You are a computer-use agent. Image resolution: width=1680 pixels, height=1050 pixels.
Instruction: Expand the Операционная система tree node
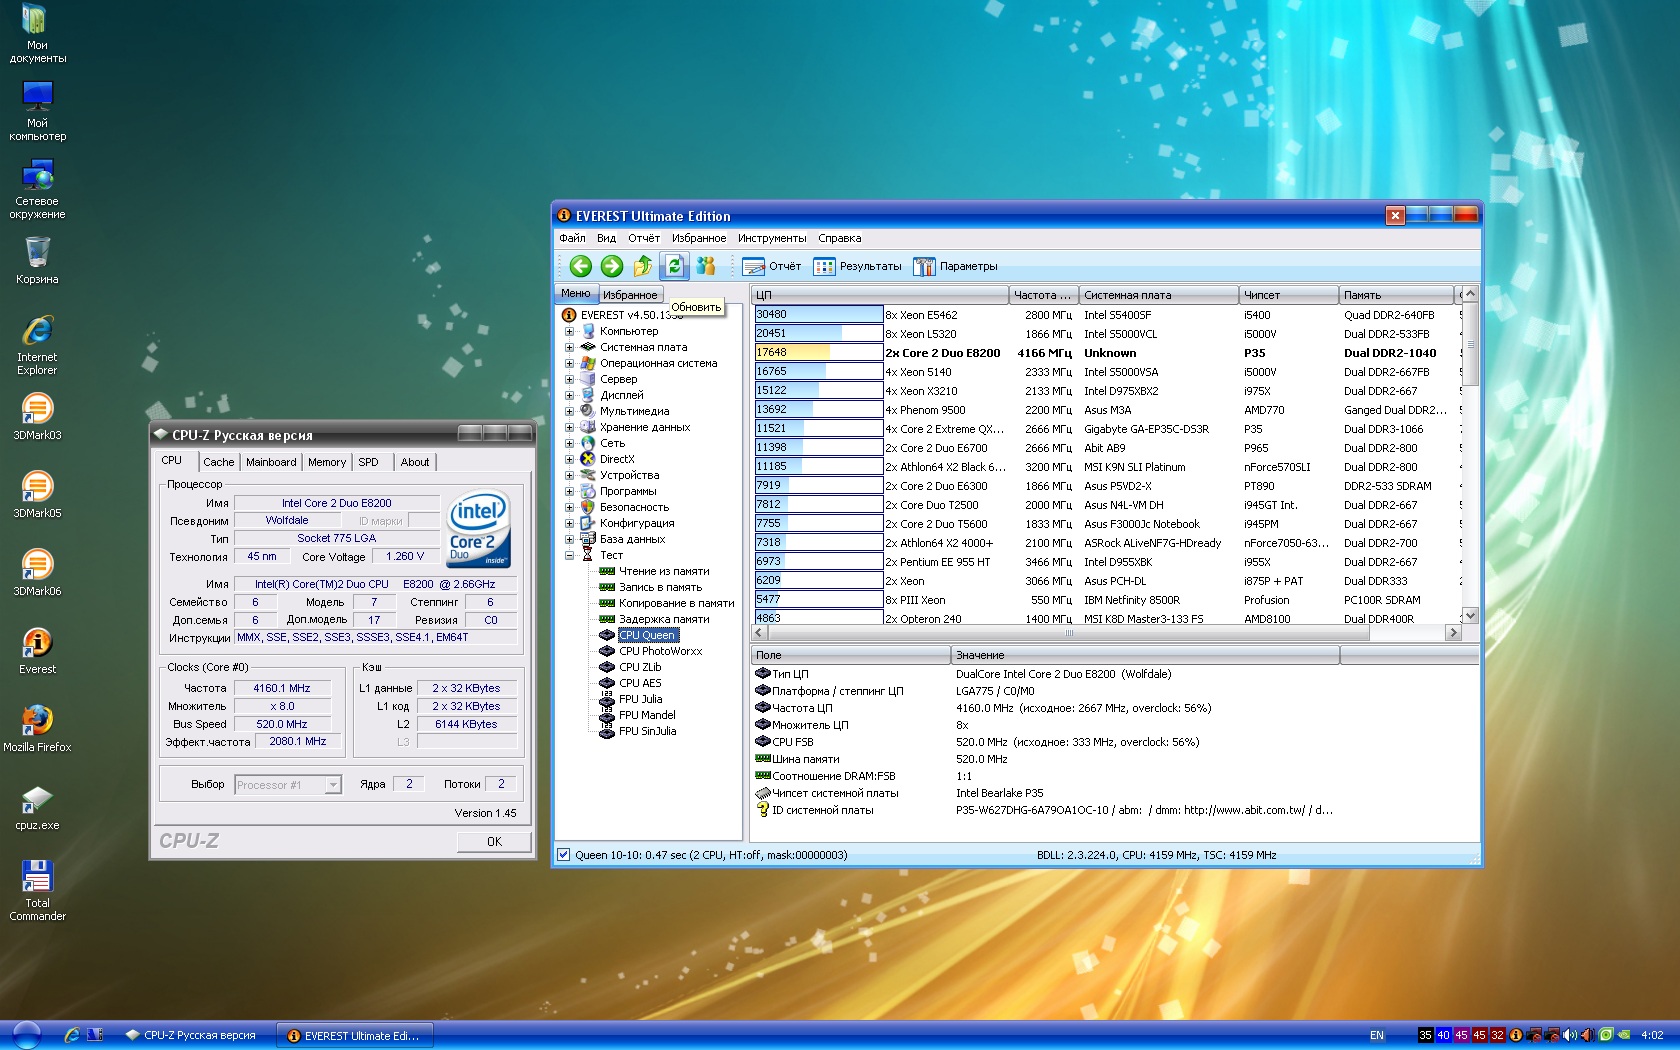[x=569, y=363]
